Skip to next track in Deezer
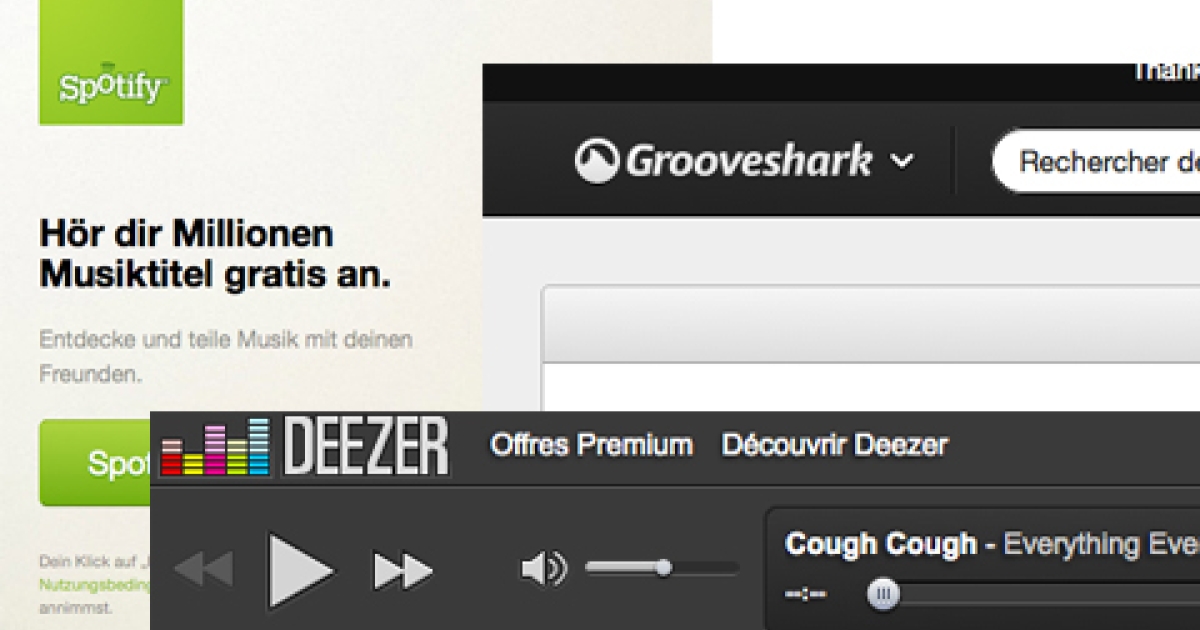The height and width of the screenshot is (630, 1200). pyautogui.click(x=403, y=571)
